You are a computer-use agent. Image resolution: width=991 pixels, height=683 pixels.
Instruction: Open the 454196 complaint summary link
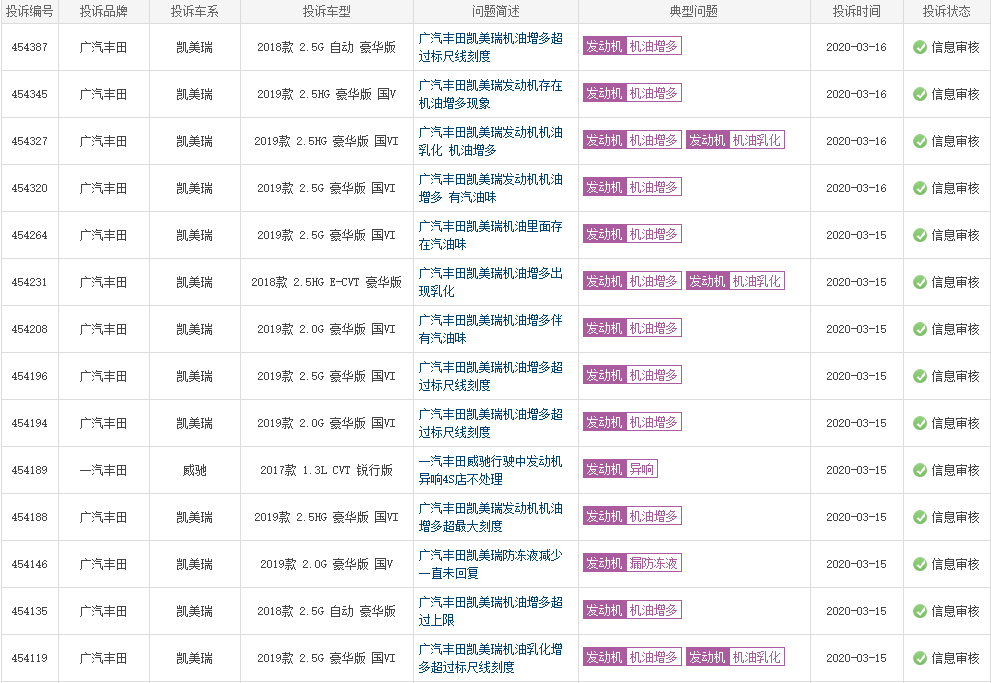[x=490, y=377]
